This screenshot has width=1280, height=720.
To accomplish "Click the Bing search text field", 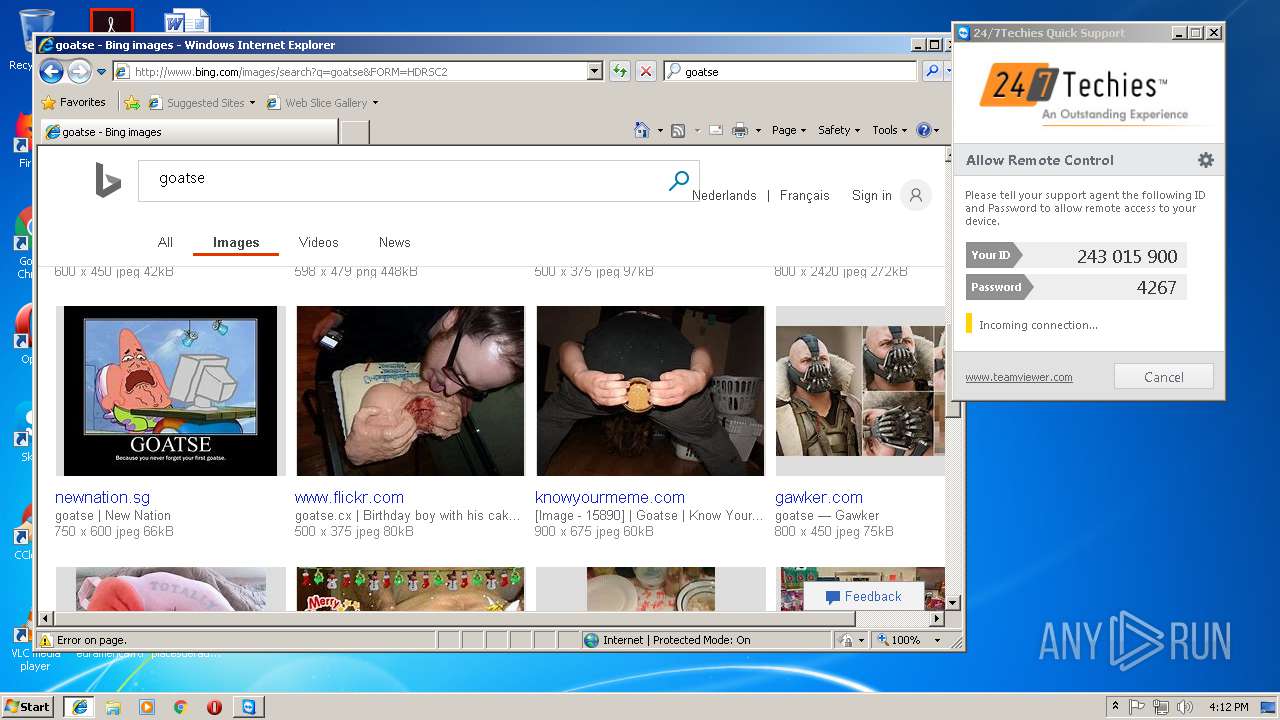I will point(400,180).
